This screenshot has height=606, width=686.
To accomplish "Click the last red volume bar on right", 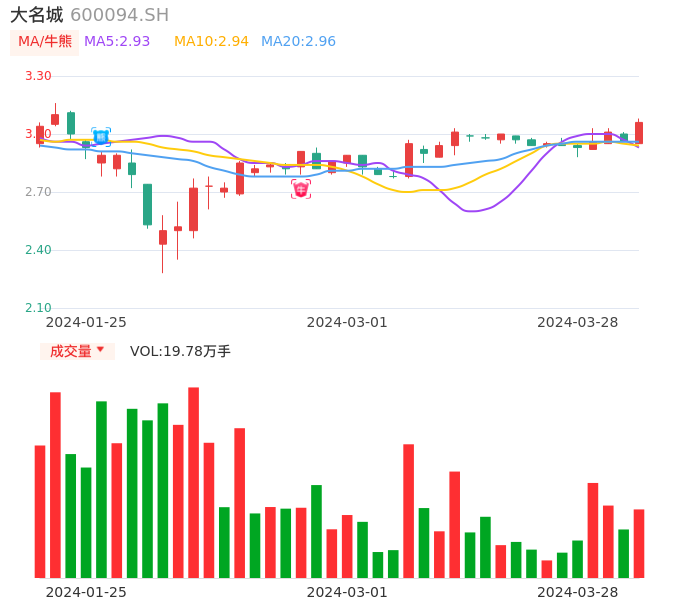I will coord(638,543).
